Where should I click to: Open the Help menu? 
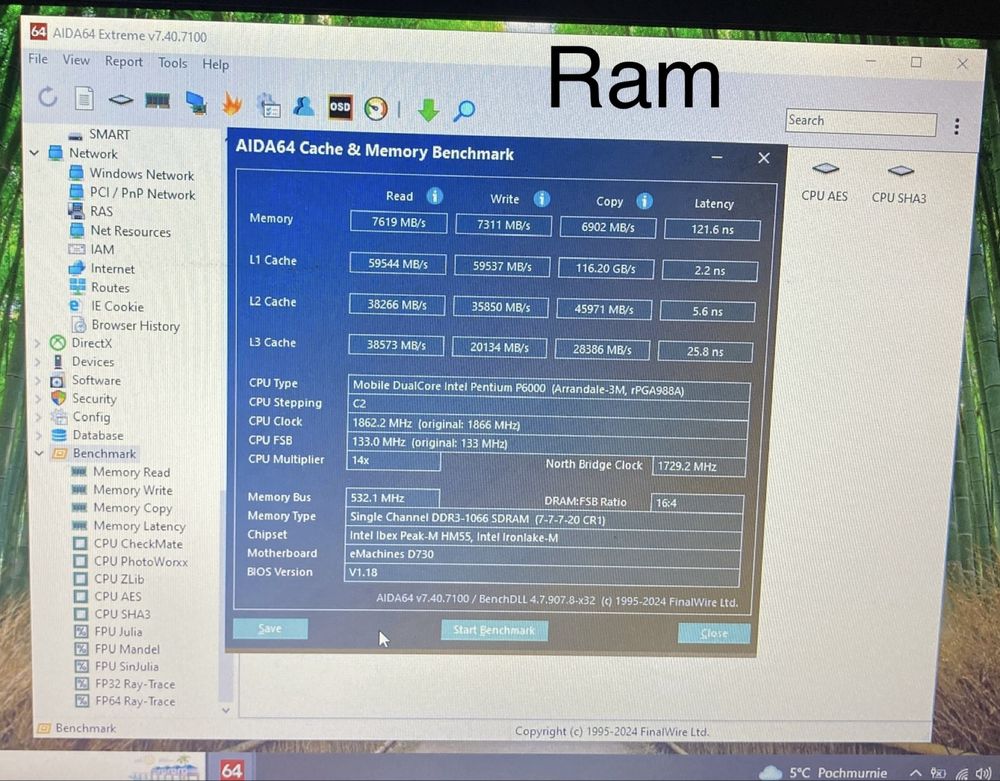(216, 64)
